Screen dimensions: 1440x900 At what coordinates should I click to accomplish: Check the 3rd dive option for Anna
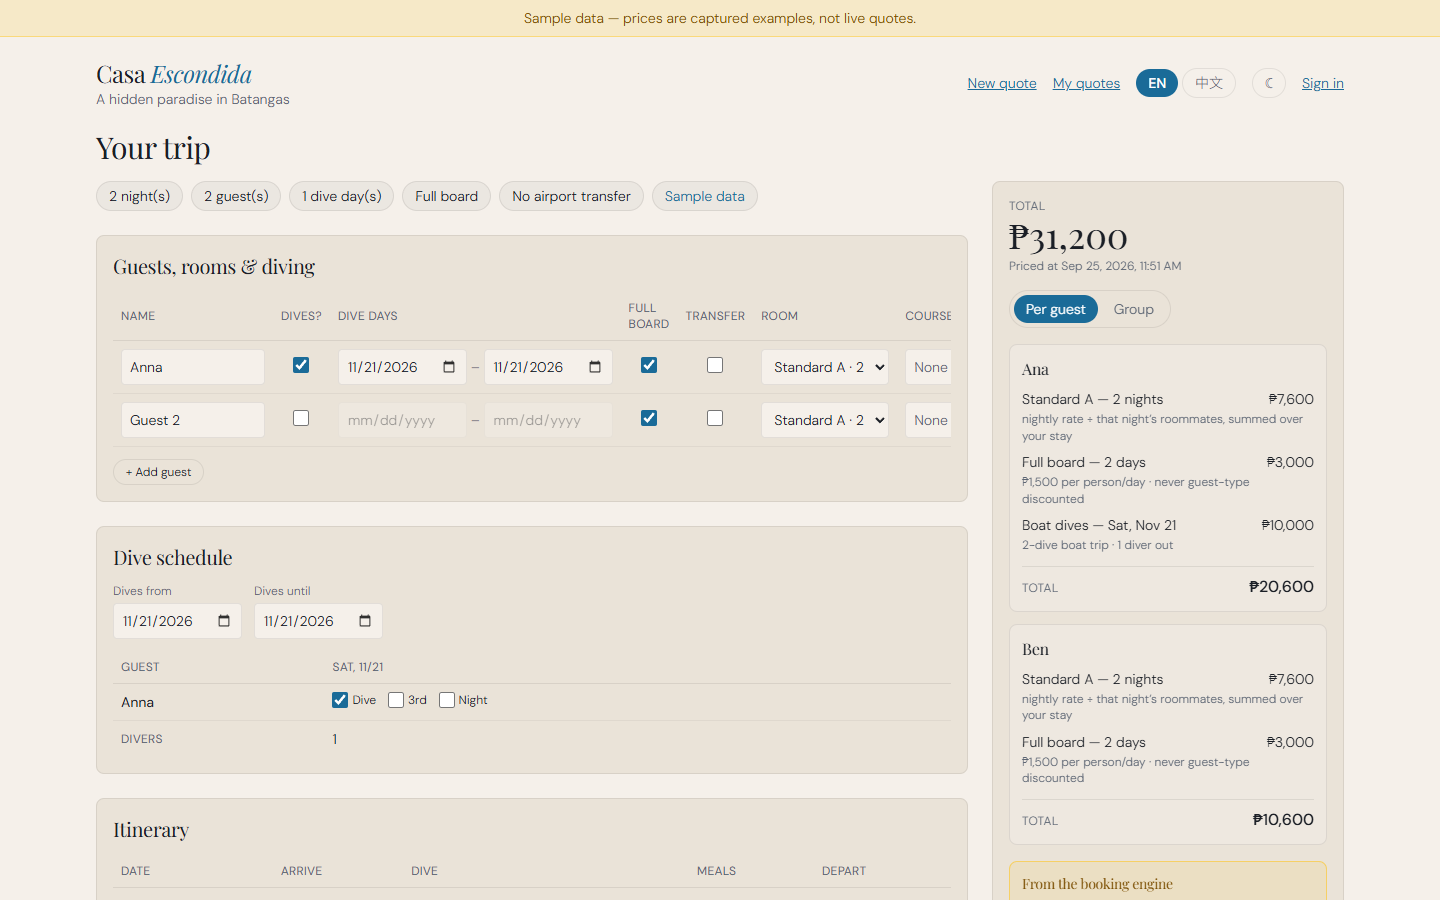click(396, 700)
